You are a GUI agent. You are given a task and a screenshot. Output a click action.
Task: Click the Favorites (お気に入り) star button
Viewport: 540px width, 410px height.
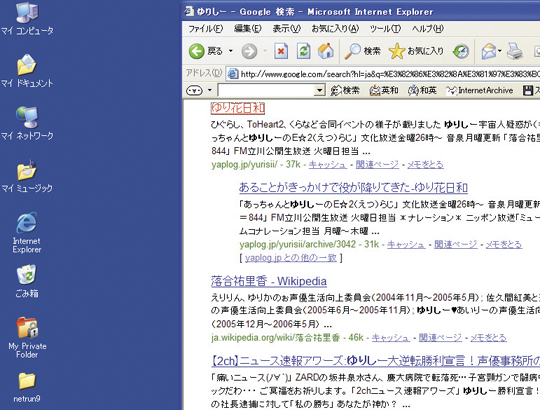(416, 51)
